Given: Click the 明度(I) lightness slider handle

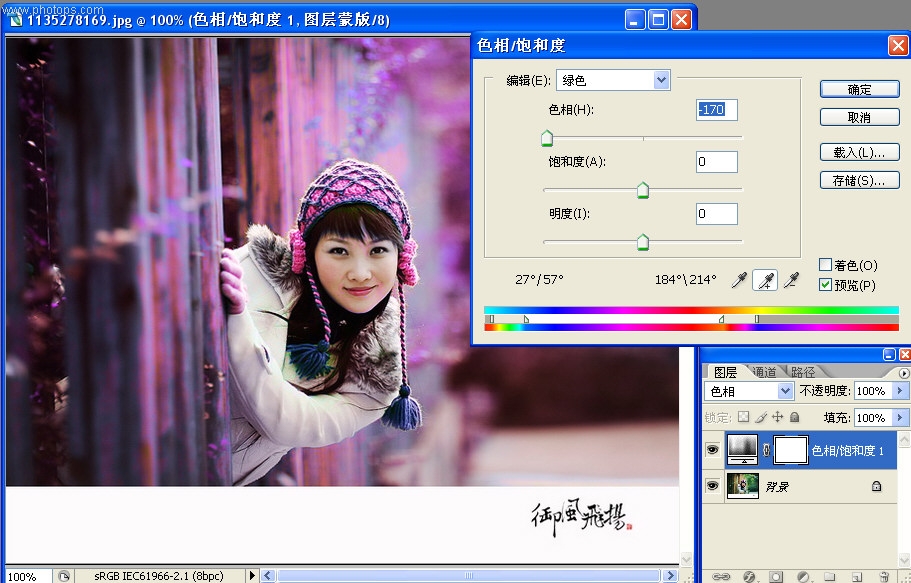Looking at the screenshot, I should point(643,242).
